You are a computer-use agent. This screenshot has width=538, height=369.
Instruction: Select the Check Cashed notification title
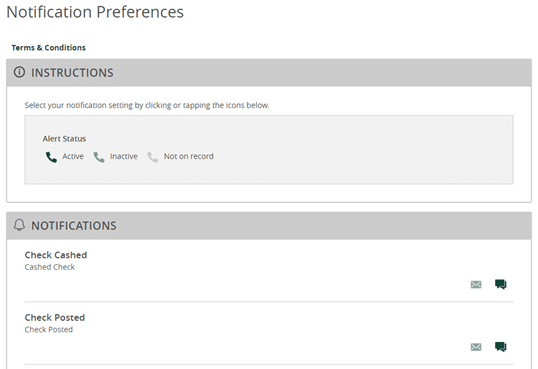pyautogui.click(x=56, y=255)
